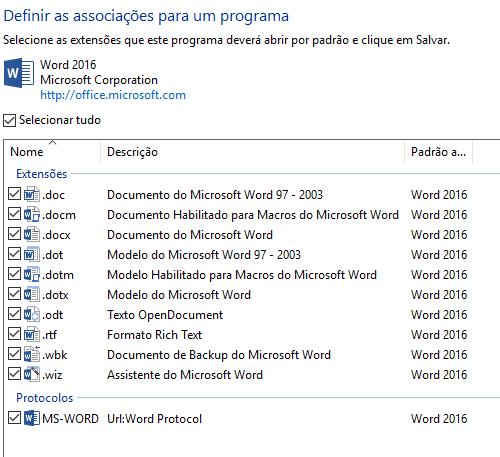The image size is (500, 457).
Task: Collapse the Protocolos group header
Action: tap(45, 398)
